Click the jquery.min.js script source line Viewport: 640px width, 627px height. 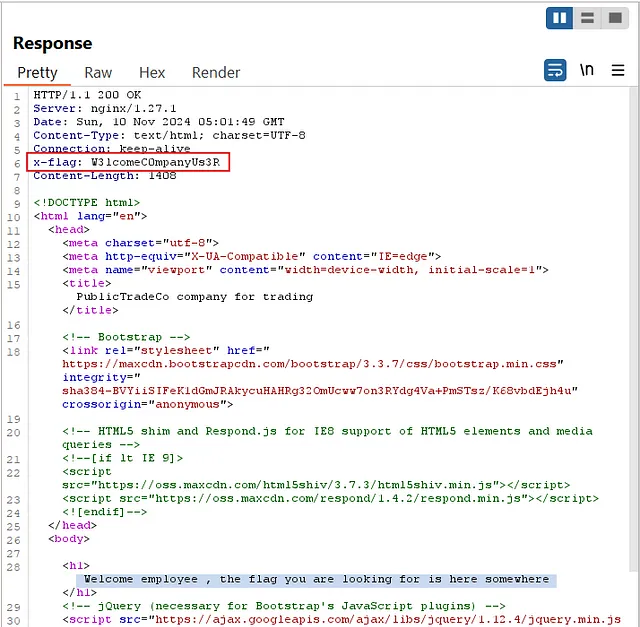[342, 619]
